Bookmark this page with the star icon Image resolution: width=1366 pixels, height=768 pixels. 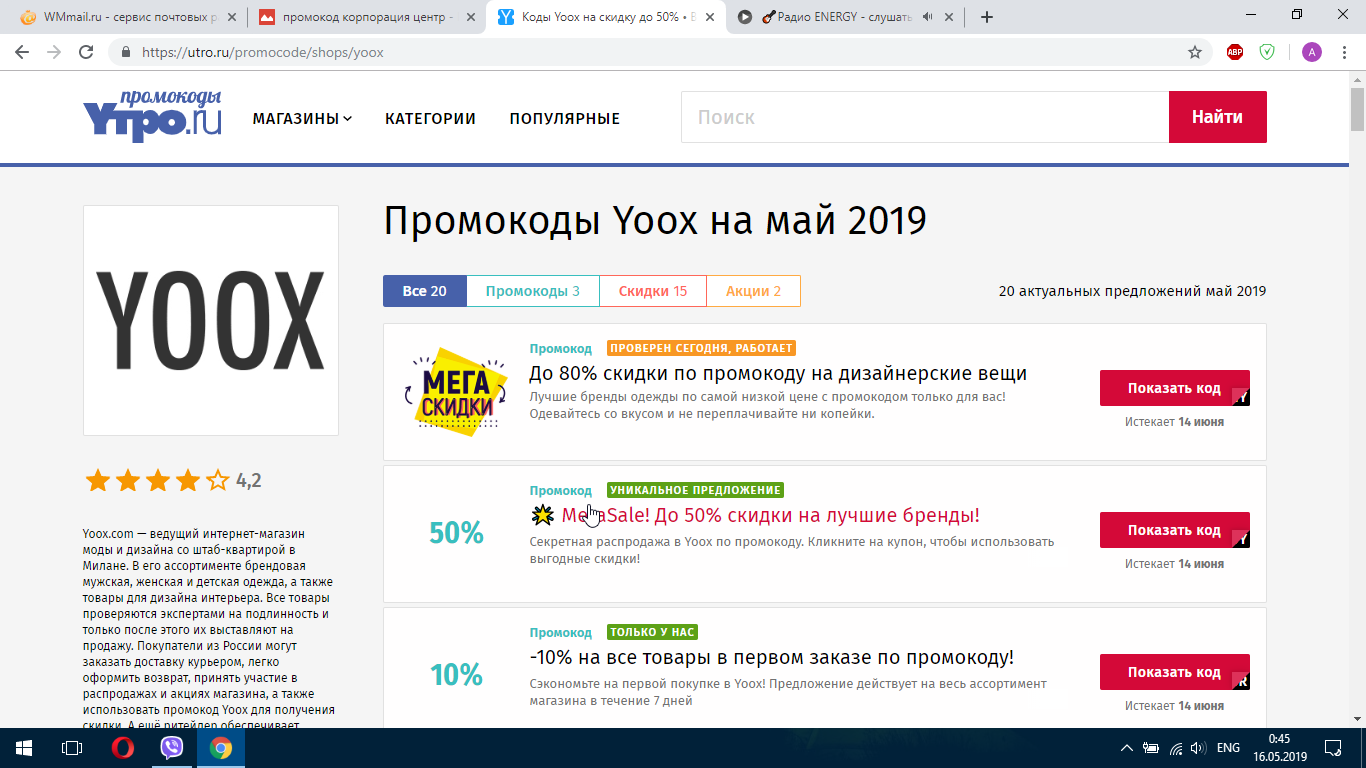[x=1194, y=52]
